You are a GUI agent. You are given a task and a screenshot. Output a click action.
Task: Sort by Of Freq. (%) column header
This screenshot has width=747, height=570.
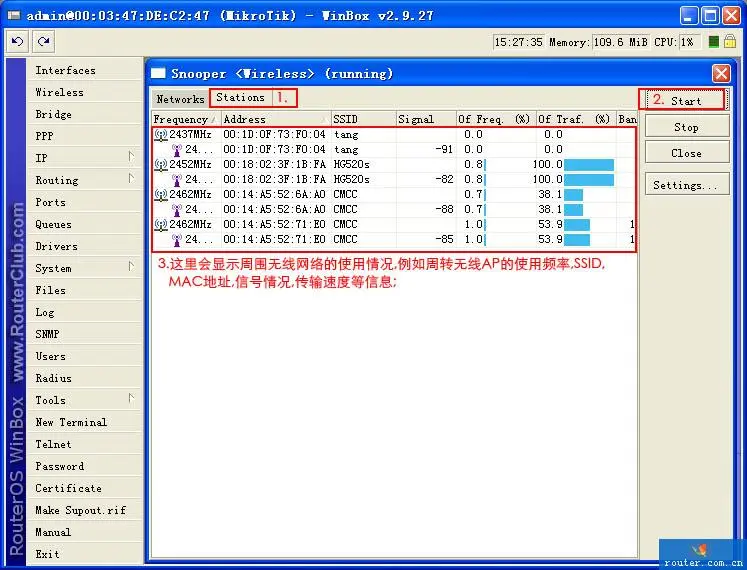coord(496,119)
